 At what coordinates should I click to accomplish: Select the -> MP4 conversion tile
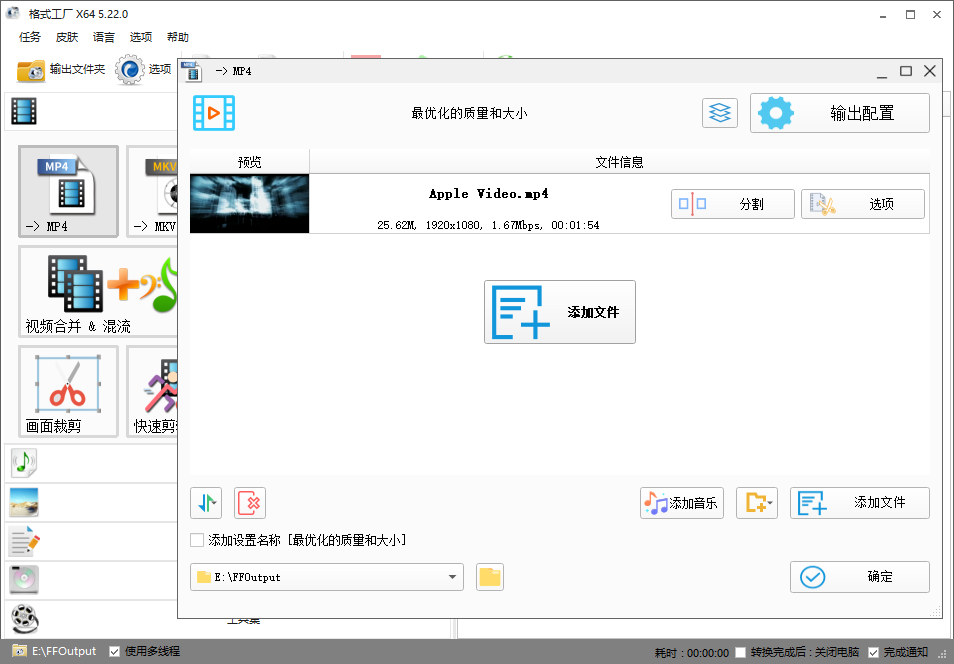click(68, 191)
